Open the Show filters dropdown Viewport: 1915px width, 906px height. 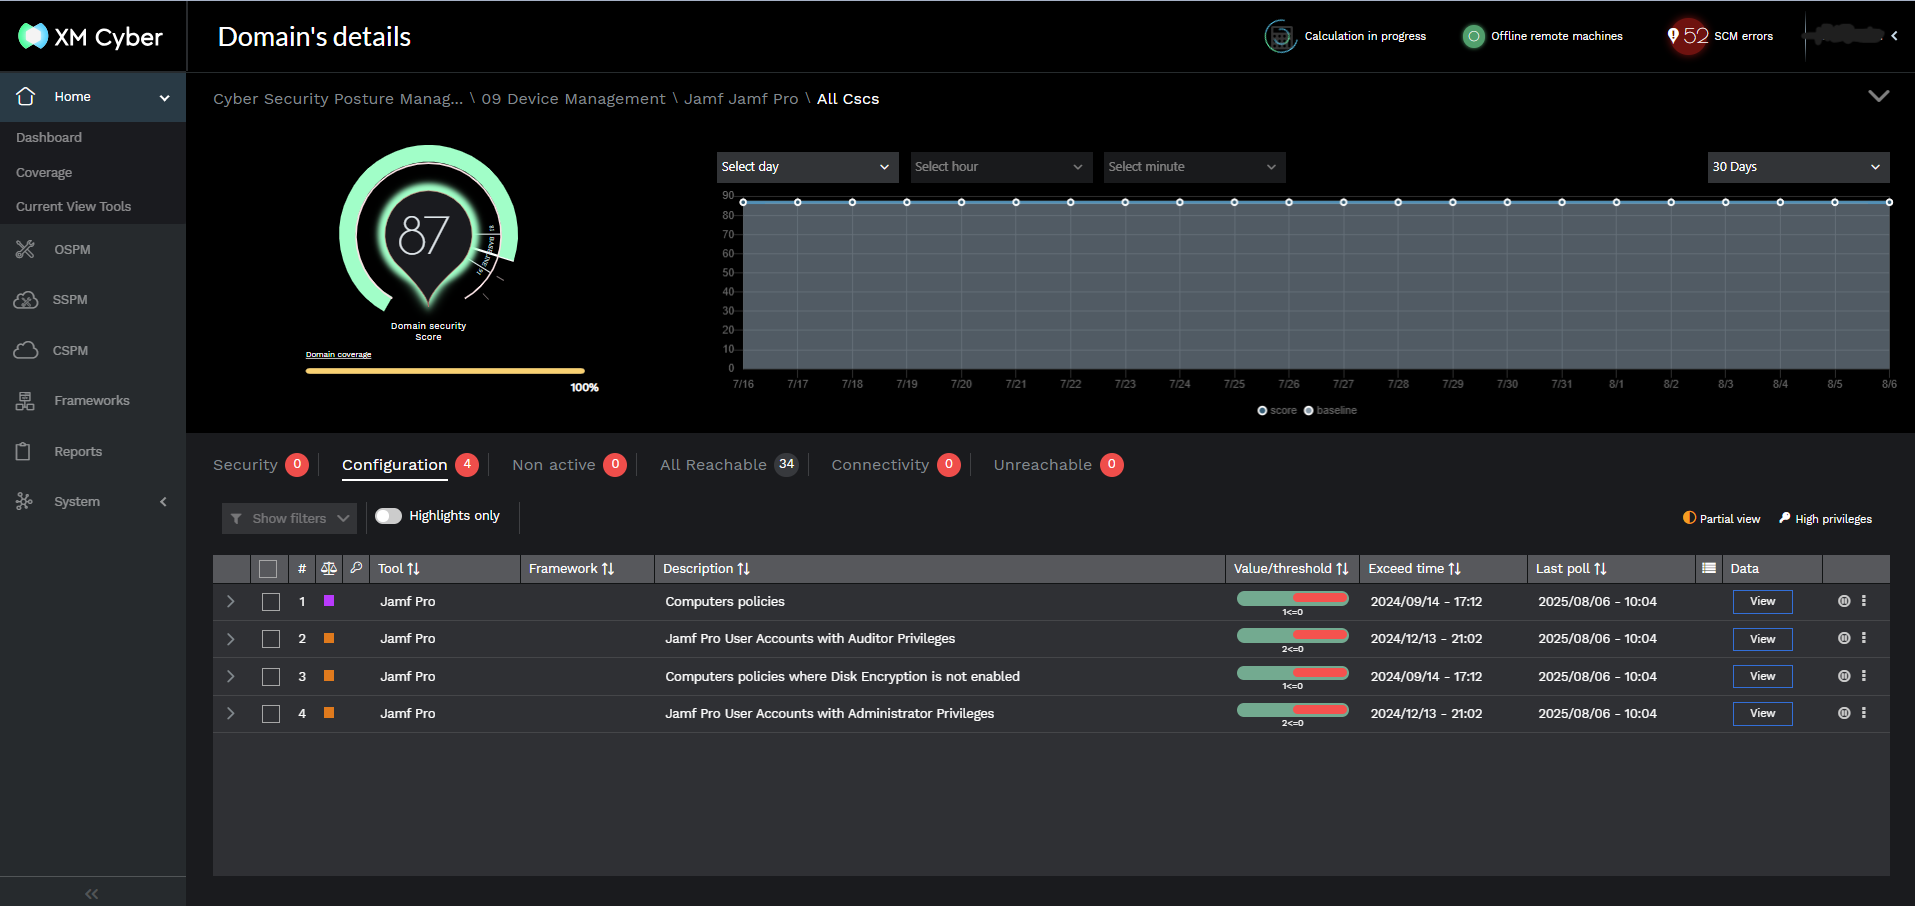(x=289, y=518)
